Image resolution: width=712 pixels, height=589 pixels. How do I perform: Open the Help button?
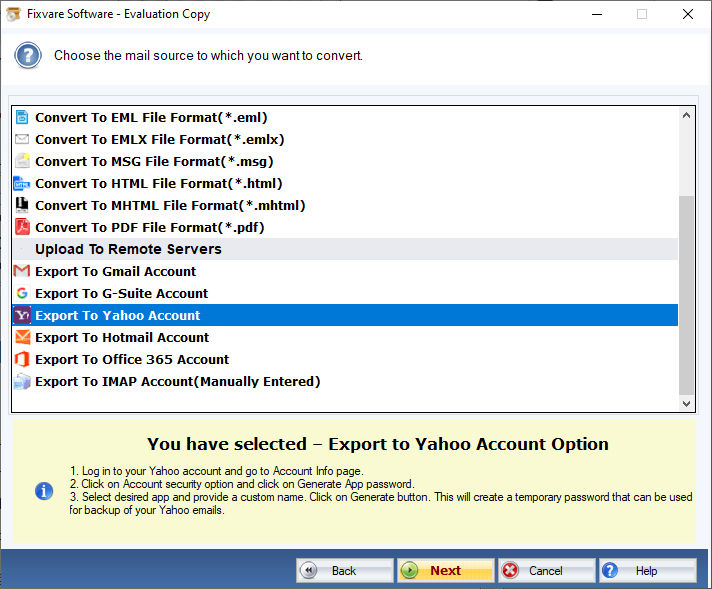(648, 570)
